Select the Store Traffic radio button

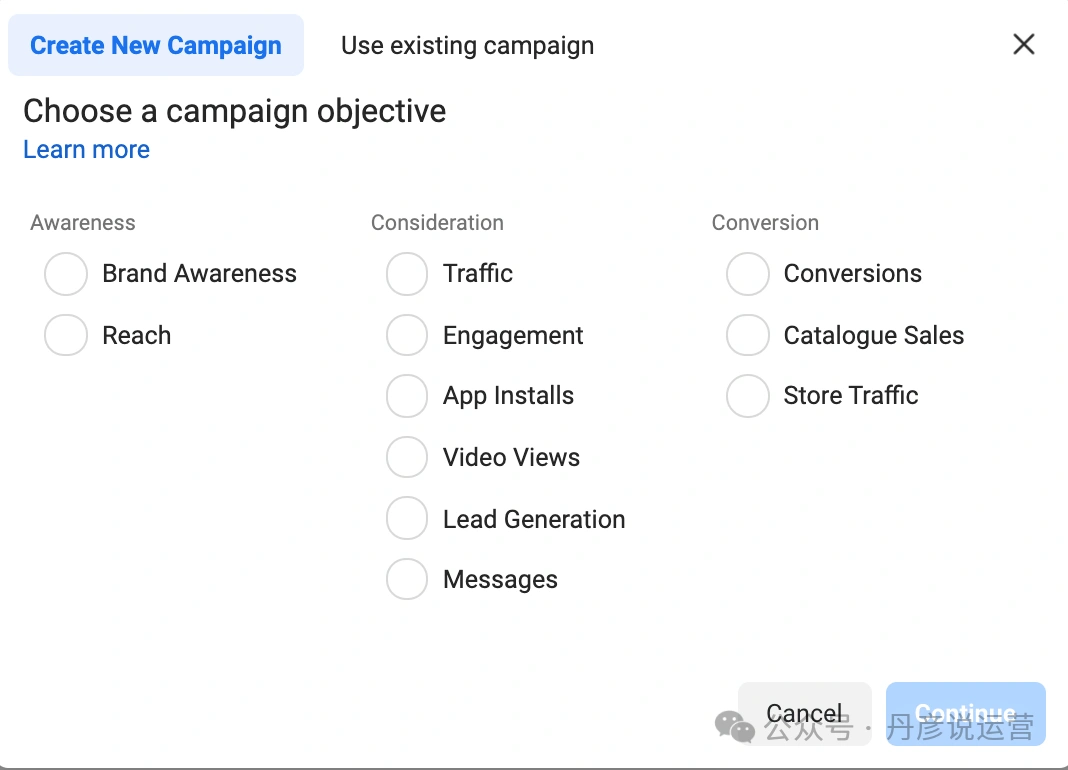click(x=747, y=396)
